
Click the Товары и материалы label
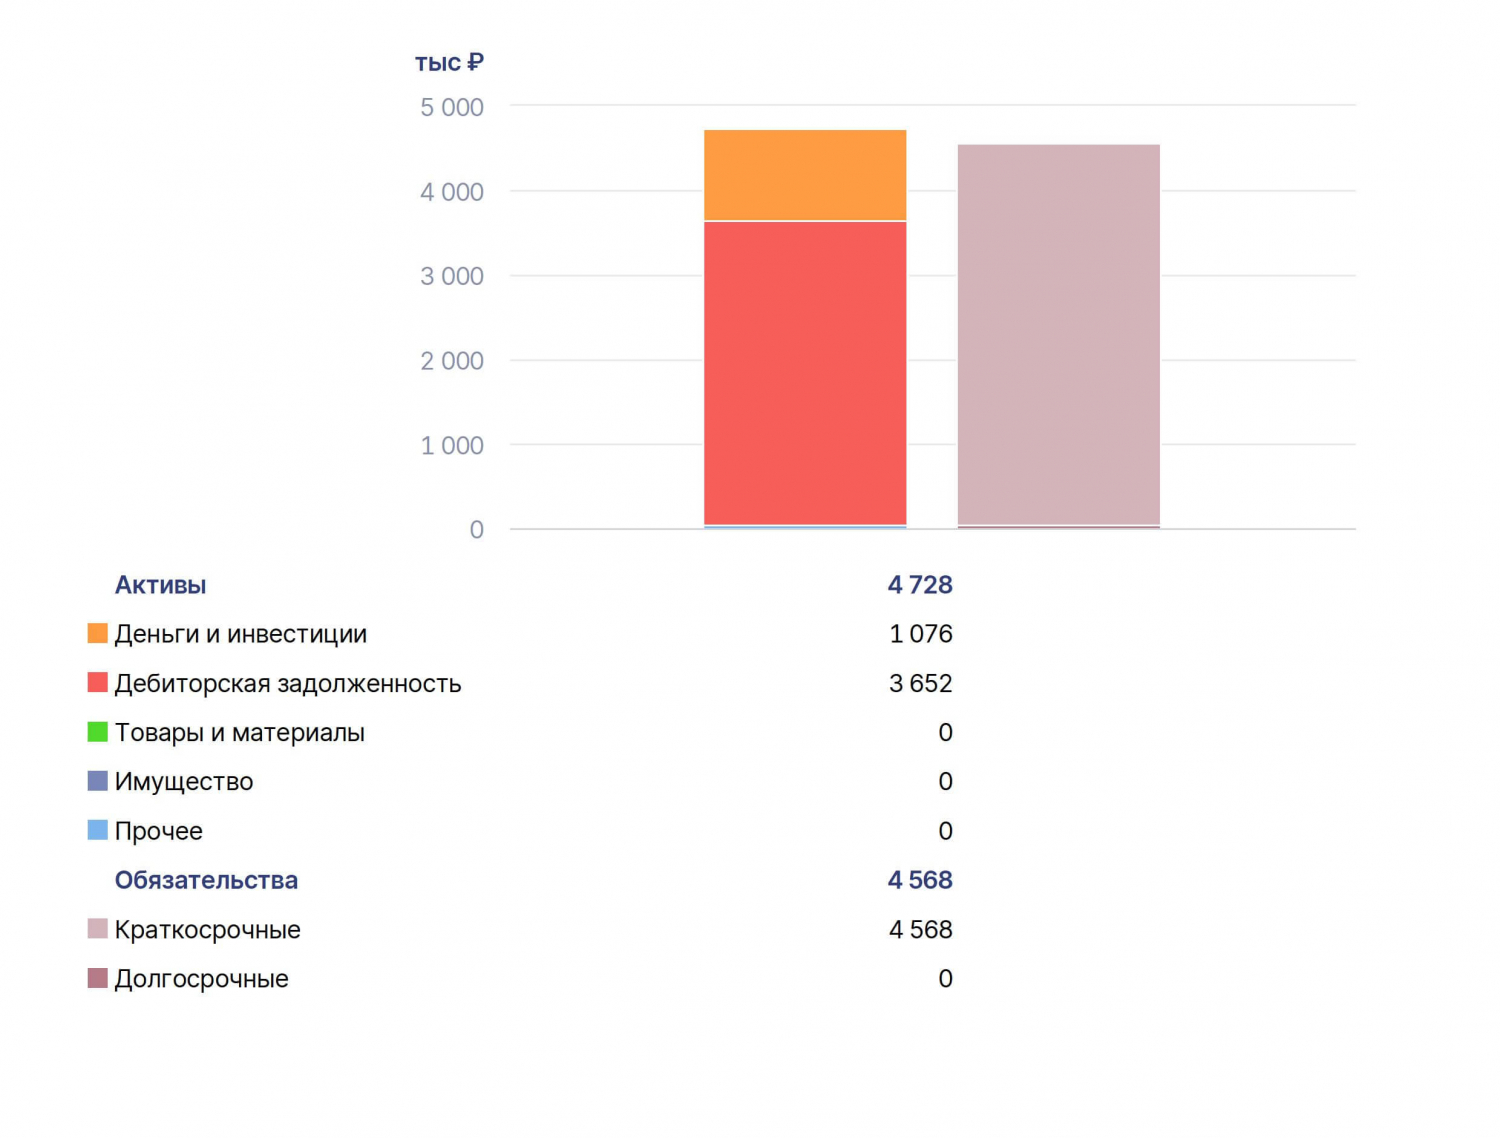click(x=239, y=733)
